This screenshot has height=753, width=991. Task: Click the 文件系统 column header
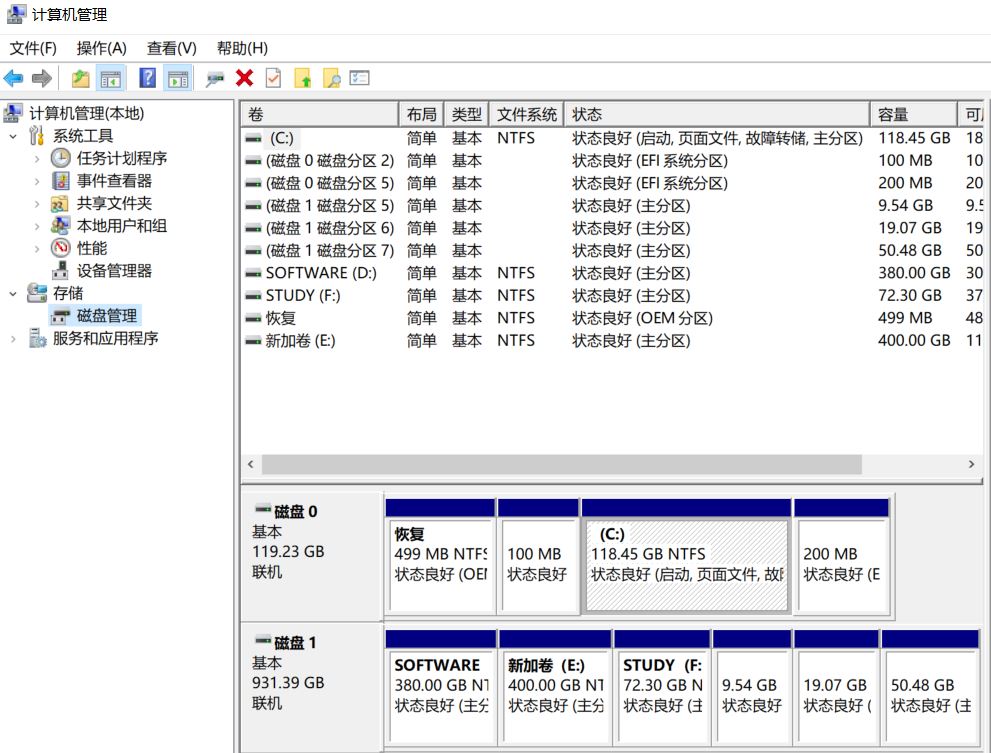click(x=526, y=114)
